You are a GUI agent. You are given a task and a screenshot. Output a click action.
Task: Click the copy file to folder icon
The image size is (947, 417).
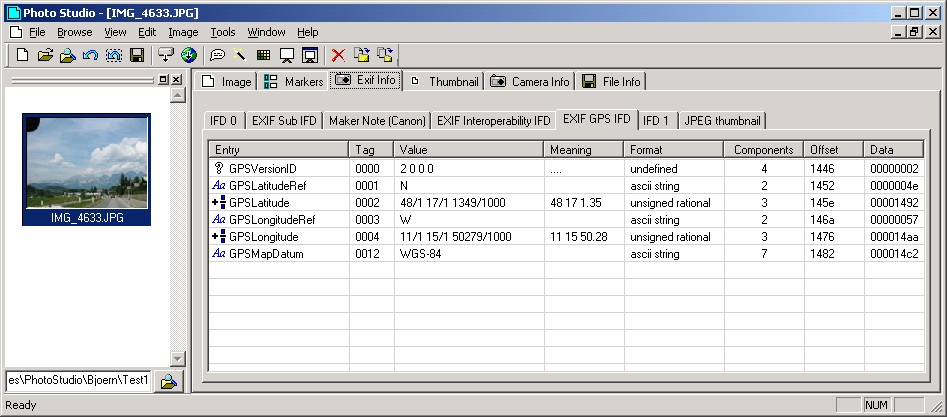click(x=385, y=55)
